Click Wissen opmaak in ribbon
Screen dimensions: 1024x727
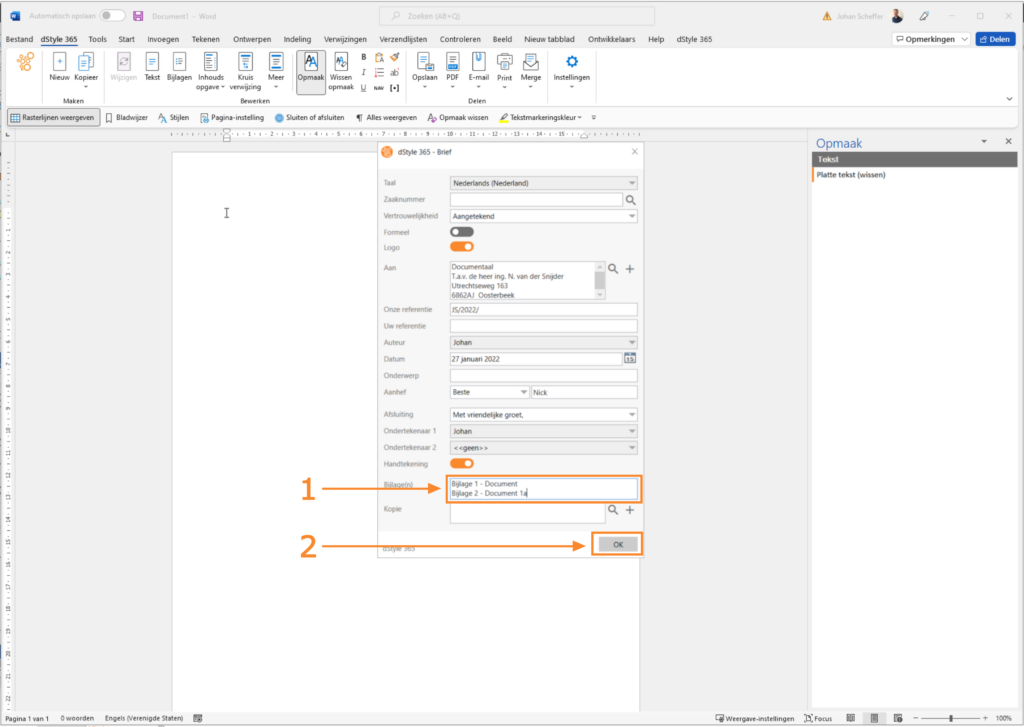[x=341, y=71]
